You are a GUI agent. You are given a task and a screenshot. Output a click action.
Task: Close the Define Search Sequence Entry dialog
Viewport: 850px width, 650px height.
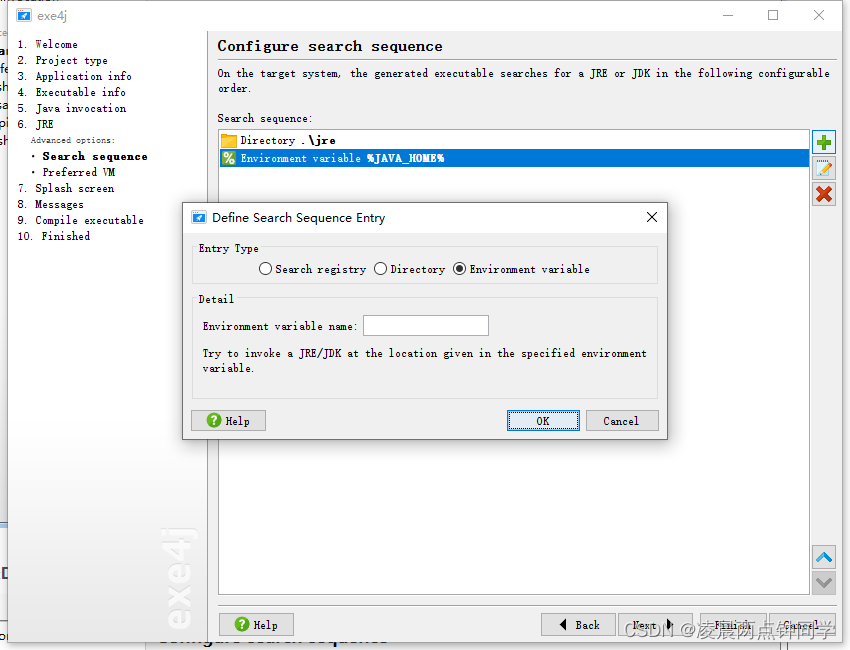point(652,217)
